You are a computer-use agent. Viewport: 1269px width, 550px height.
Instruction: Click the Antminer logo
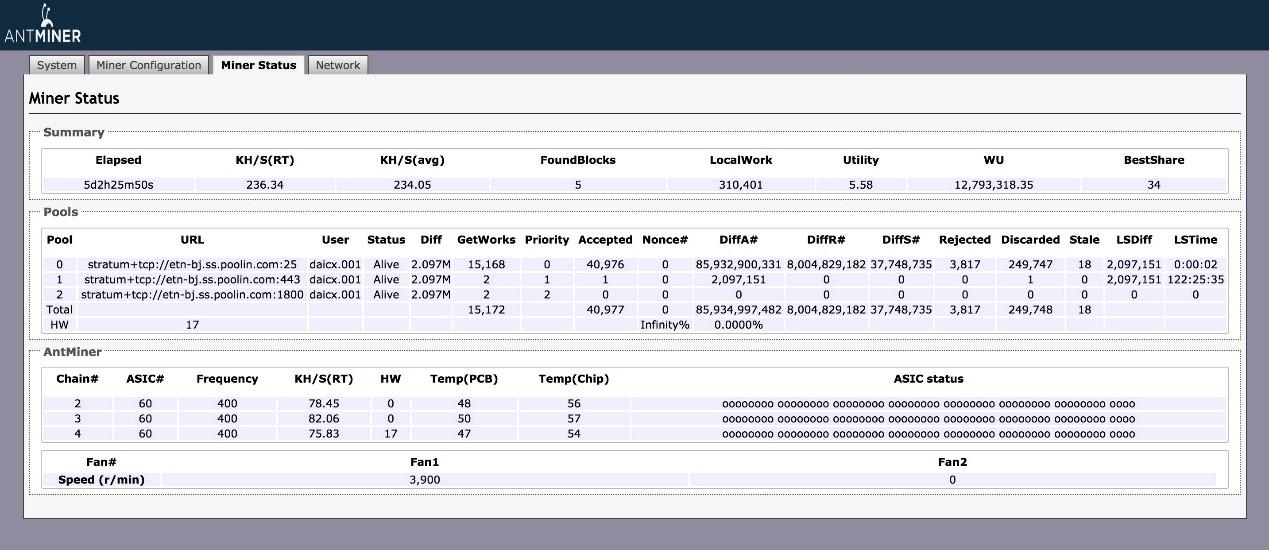43,24
